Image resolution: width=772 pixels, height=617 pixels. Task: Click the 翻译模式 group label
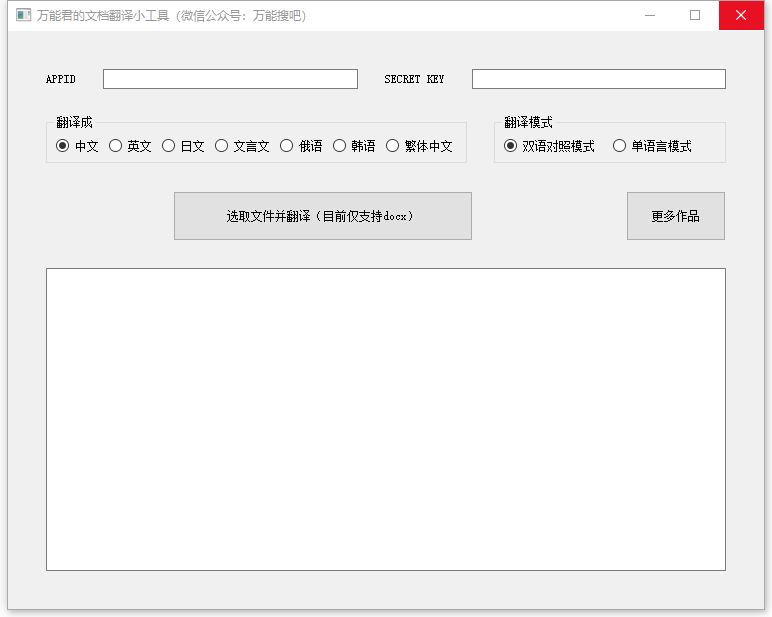[528, 122]
